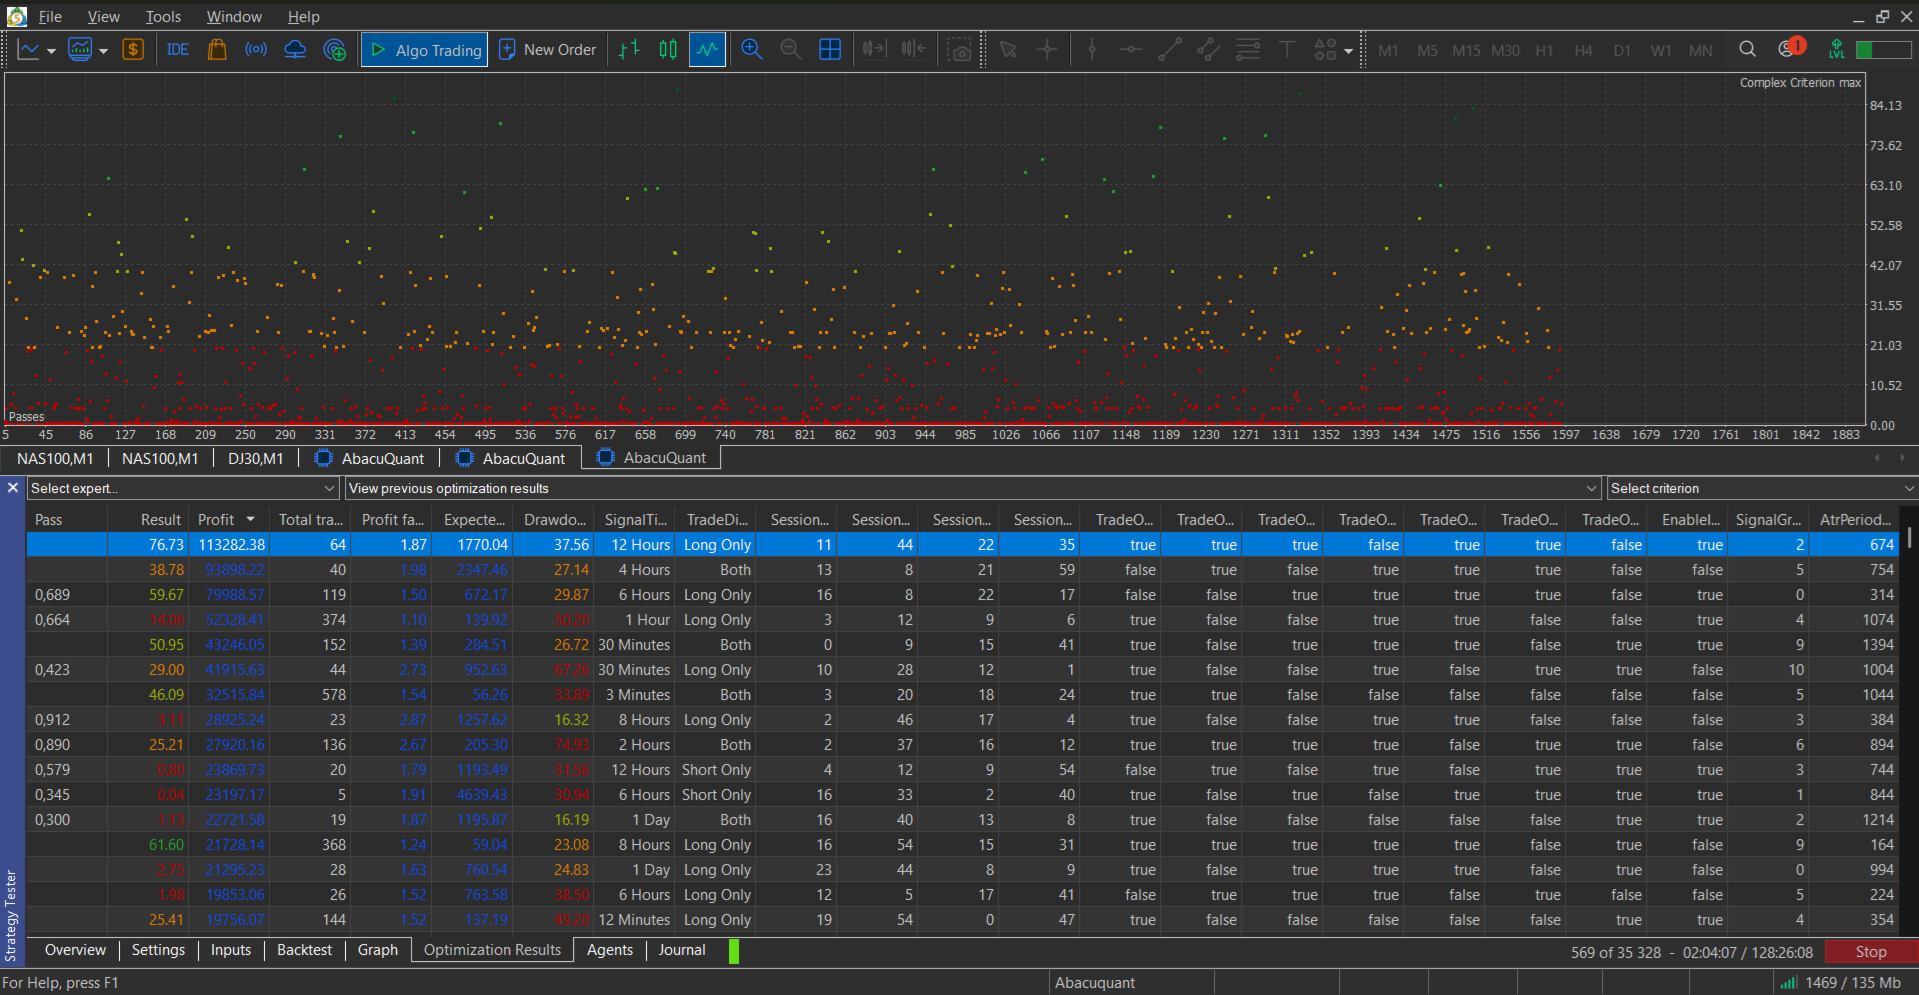Click the gold dollar-sign icon

133,50
